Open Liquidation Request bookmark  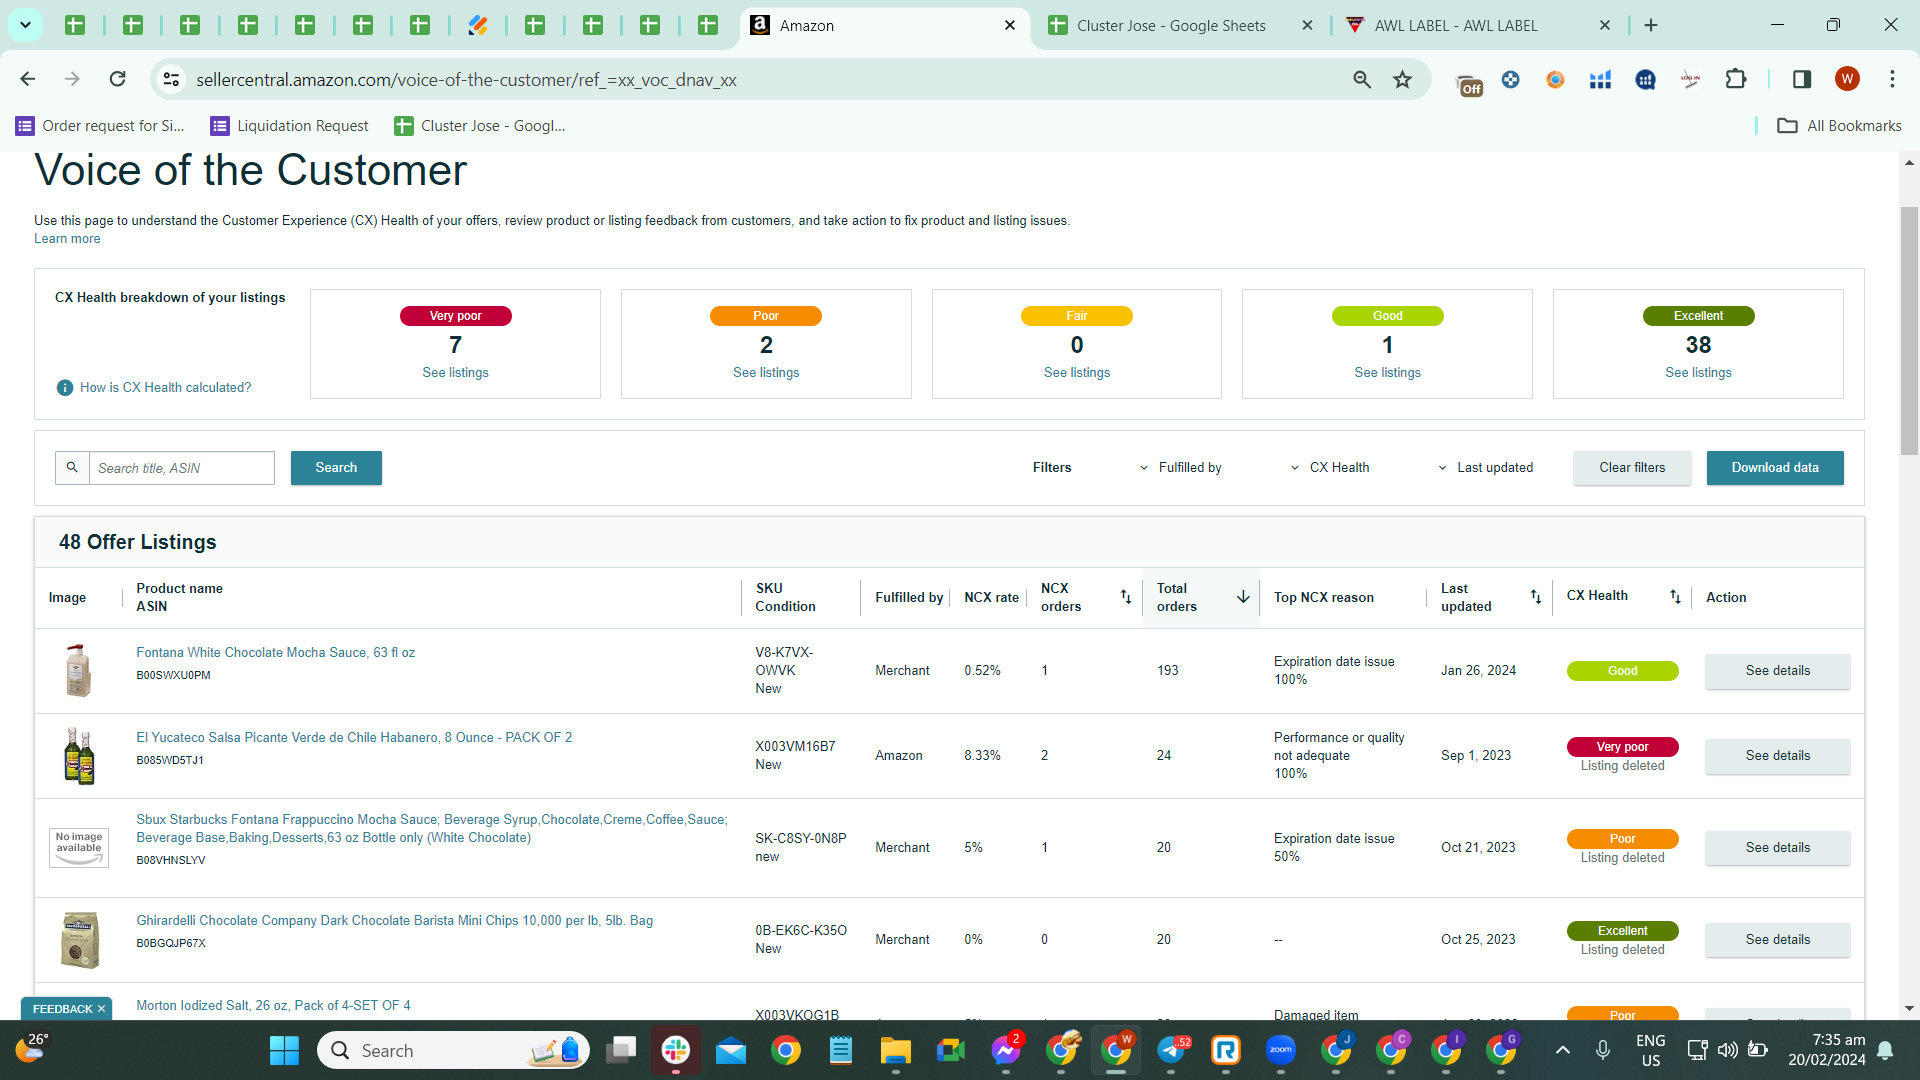pyautogui.click(x=289, y=126)
